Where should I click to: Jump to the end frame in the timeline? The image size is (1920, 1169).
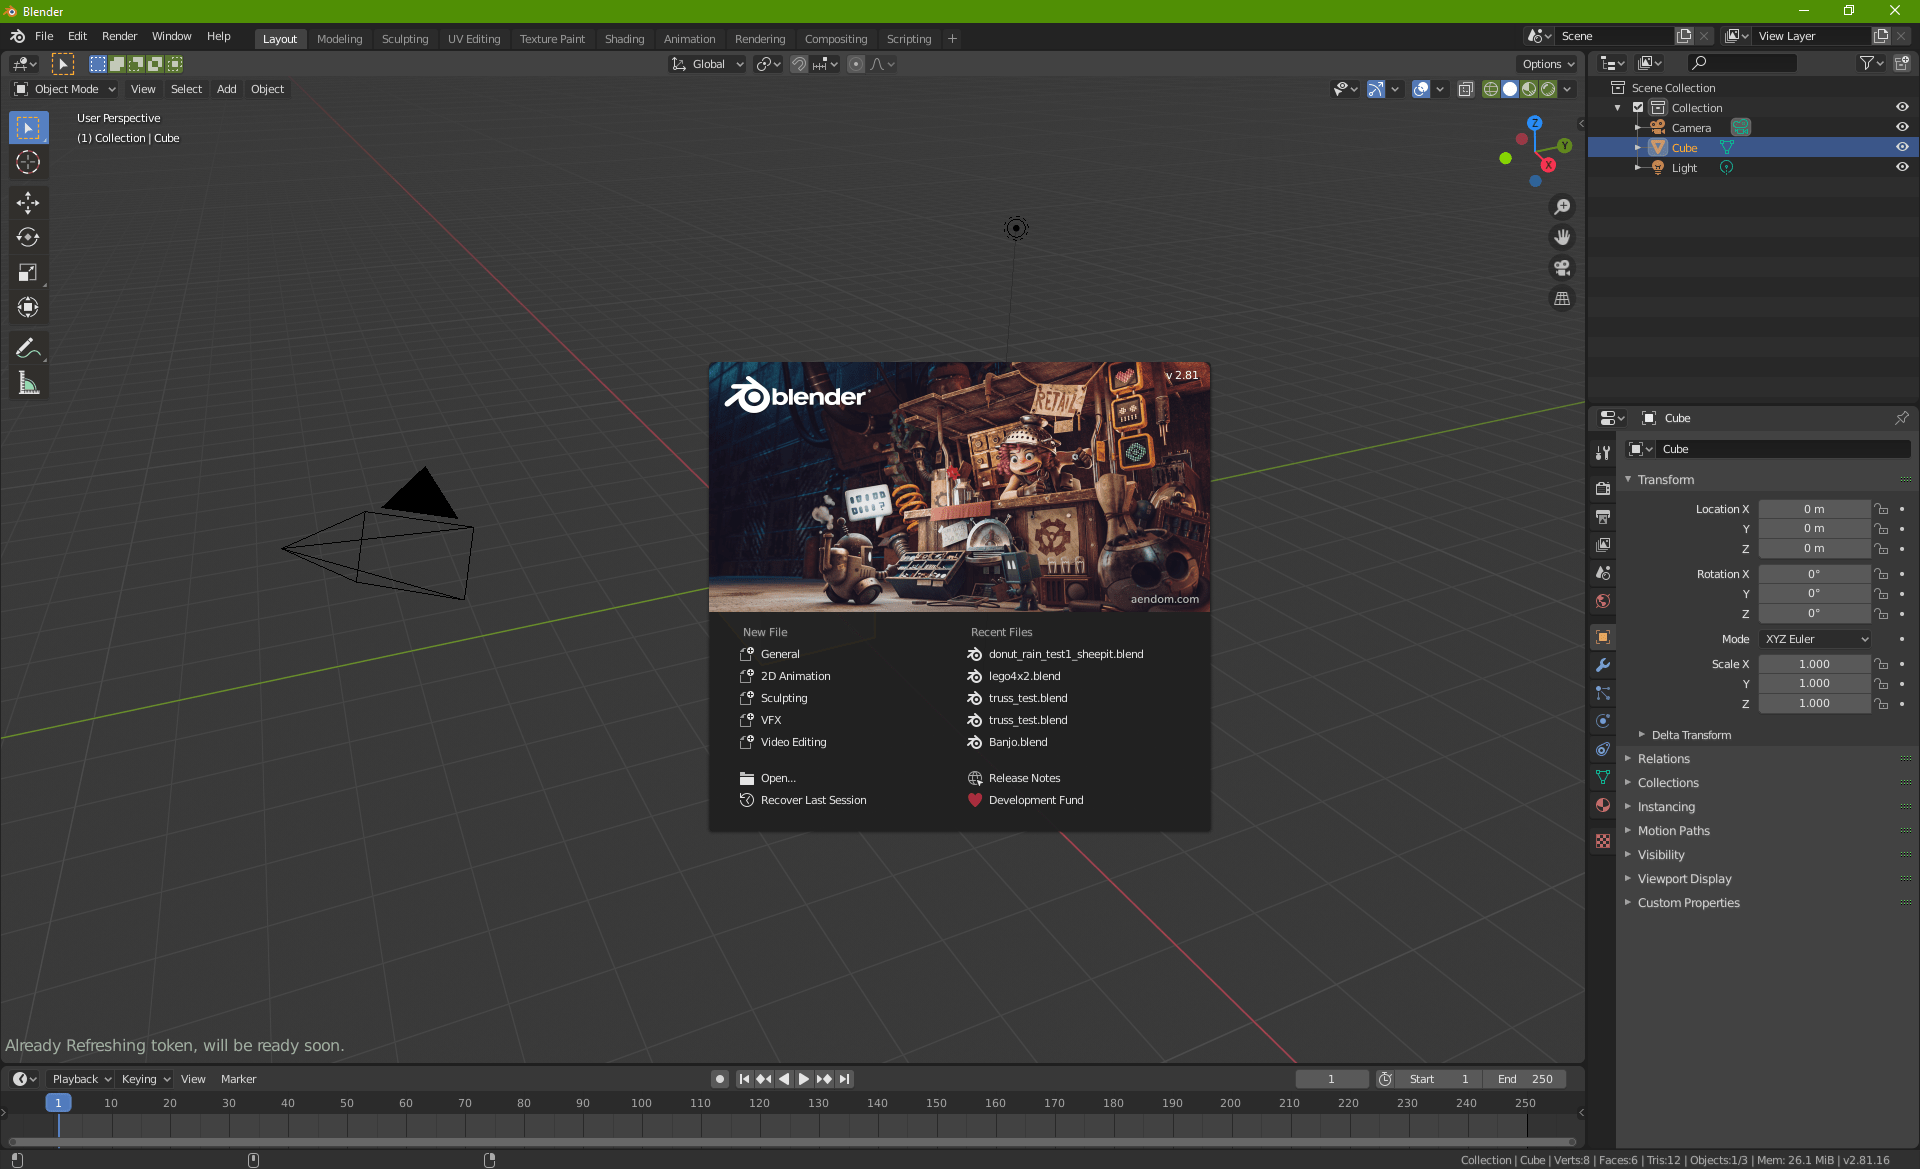click(845, 1079)
